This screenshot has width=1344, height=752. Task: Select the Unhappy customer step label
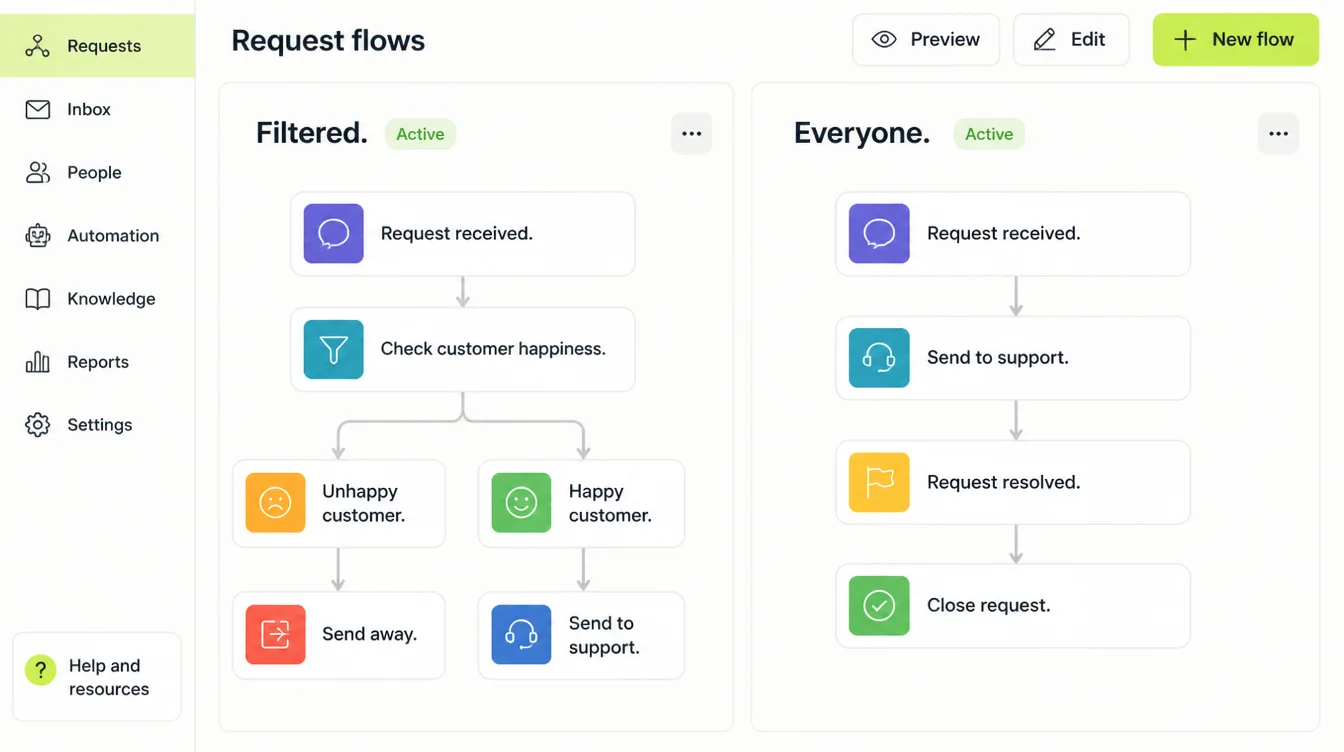pyautogui.click(x=364, y=503)
